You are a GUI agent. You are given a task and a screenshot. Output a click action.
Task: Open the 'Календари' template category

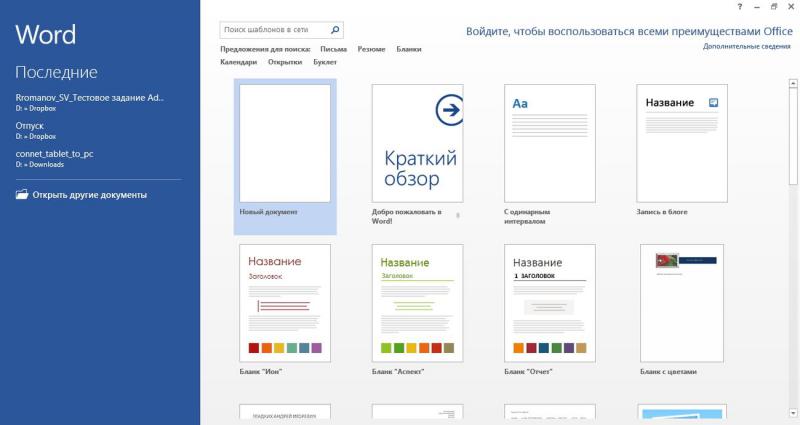point(239,62)
